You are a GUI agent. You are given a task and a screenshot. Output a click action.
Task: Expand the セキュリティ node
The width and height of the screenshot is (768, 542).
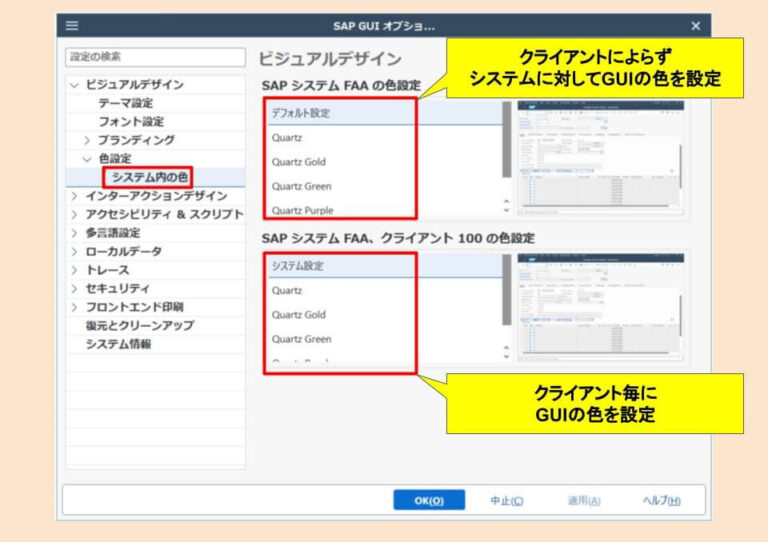(x=74, y=289)
